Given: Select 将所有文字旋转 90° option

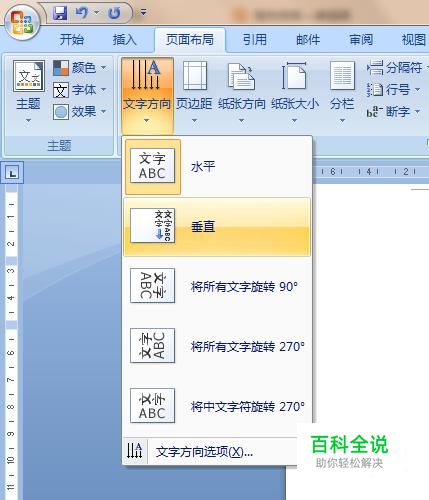Looking at the screenshot, I should click(217, 286).
